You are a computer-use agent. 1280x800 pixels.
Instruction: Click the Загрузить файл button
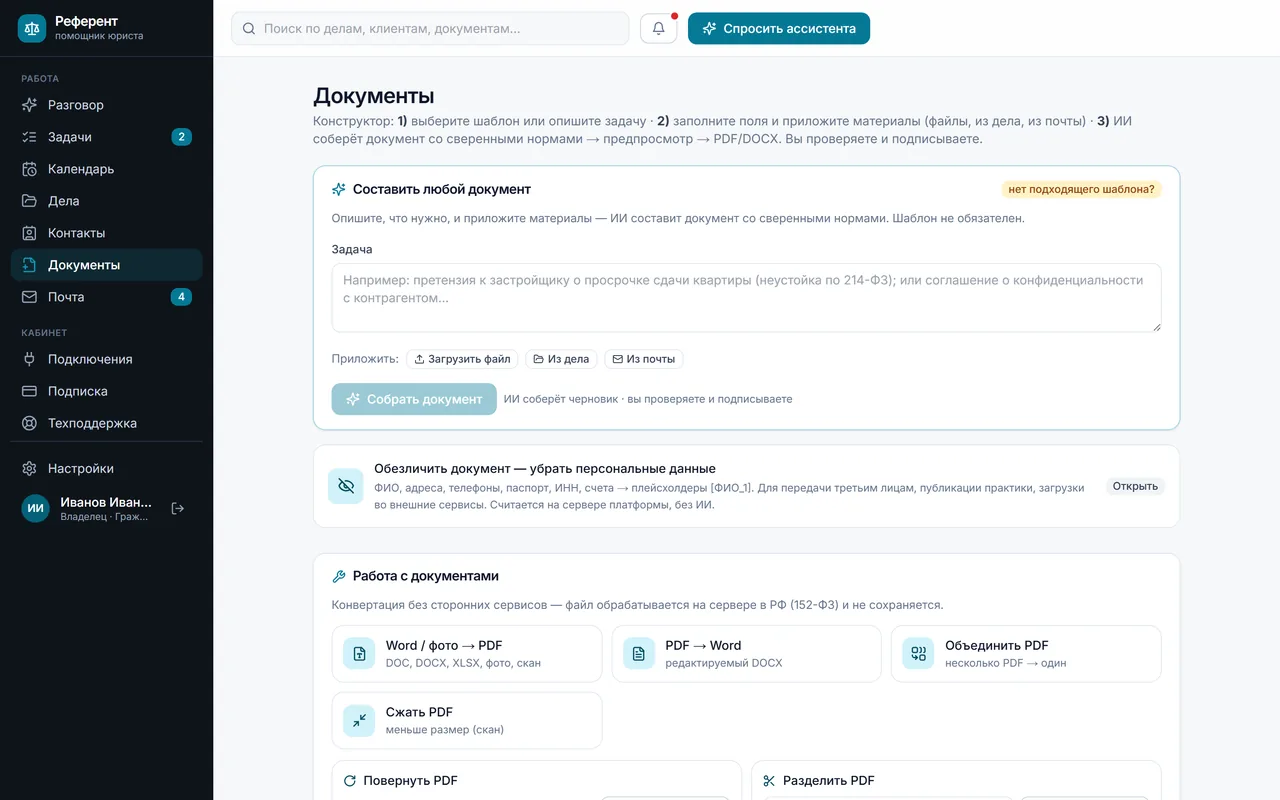pos(462,359)
